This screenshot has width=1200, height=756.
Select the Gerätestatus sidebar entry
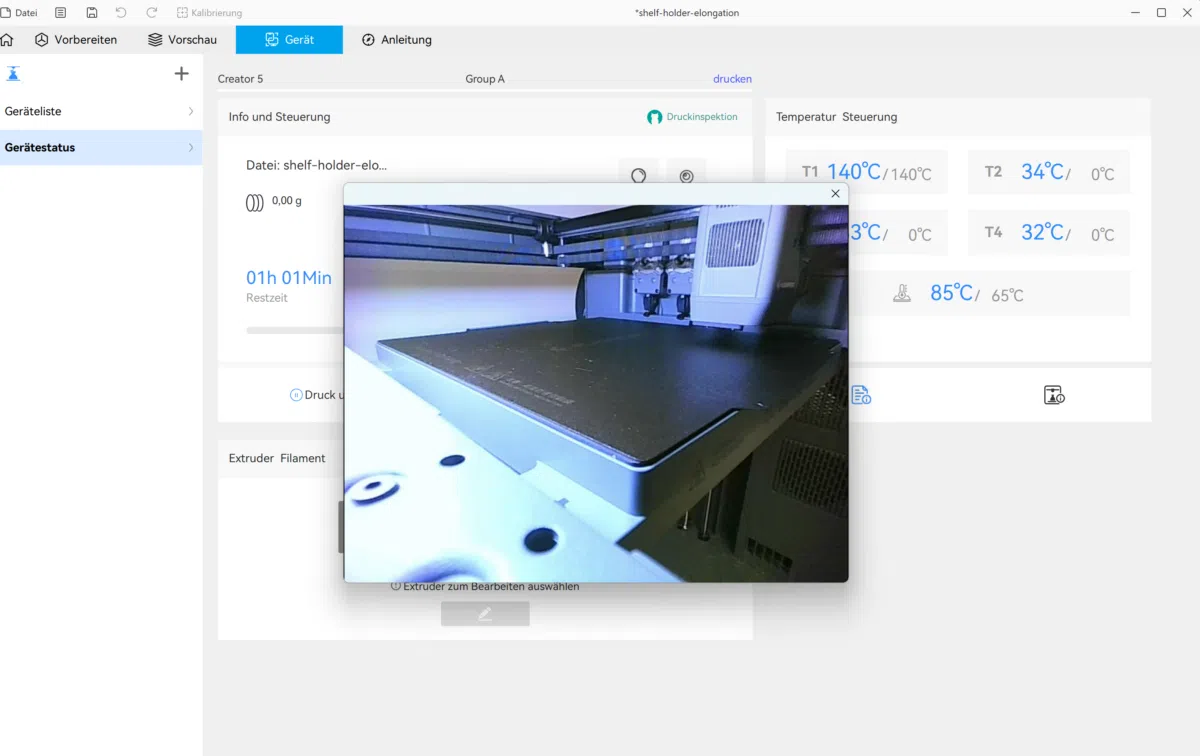pos(101,147)
